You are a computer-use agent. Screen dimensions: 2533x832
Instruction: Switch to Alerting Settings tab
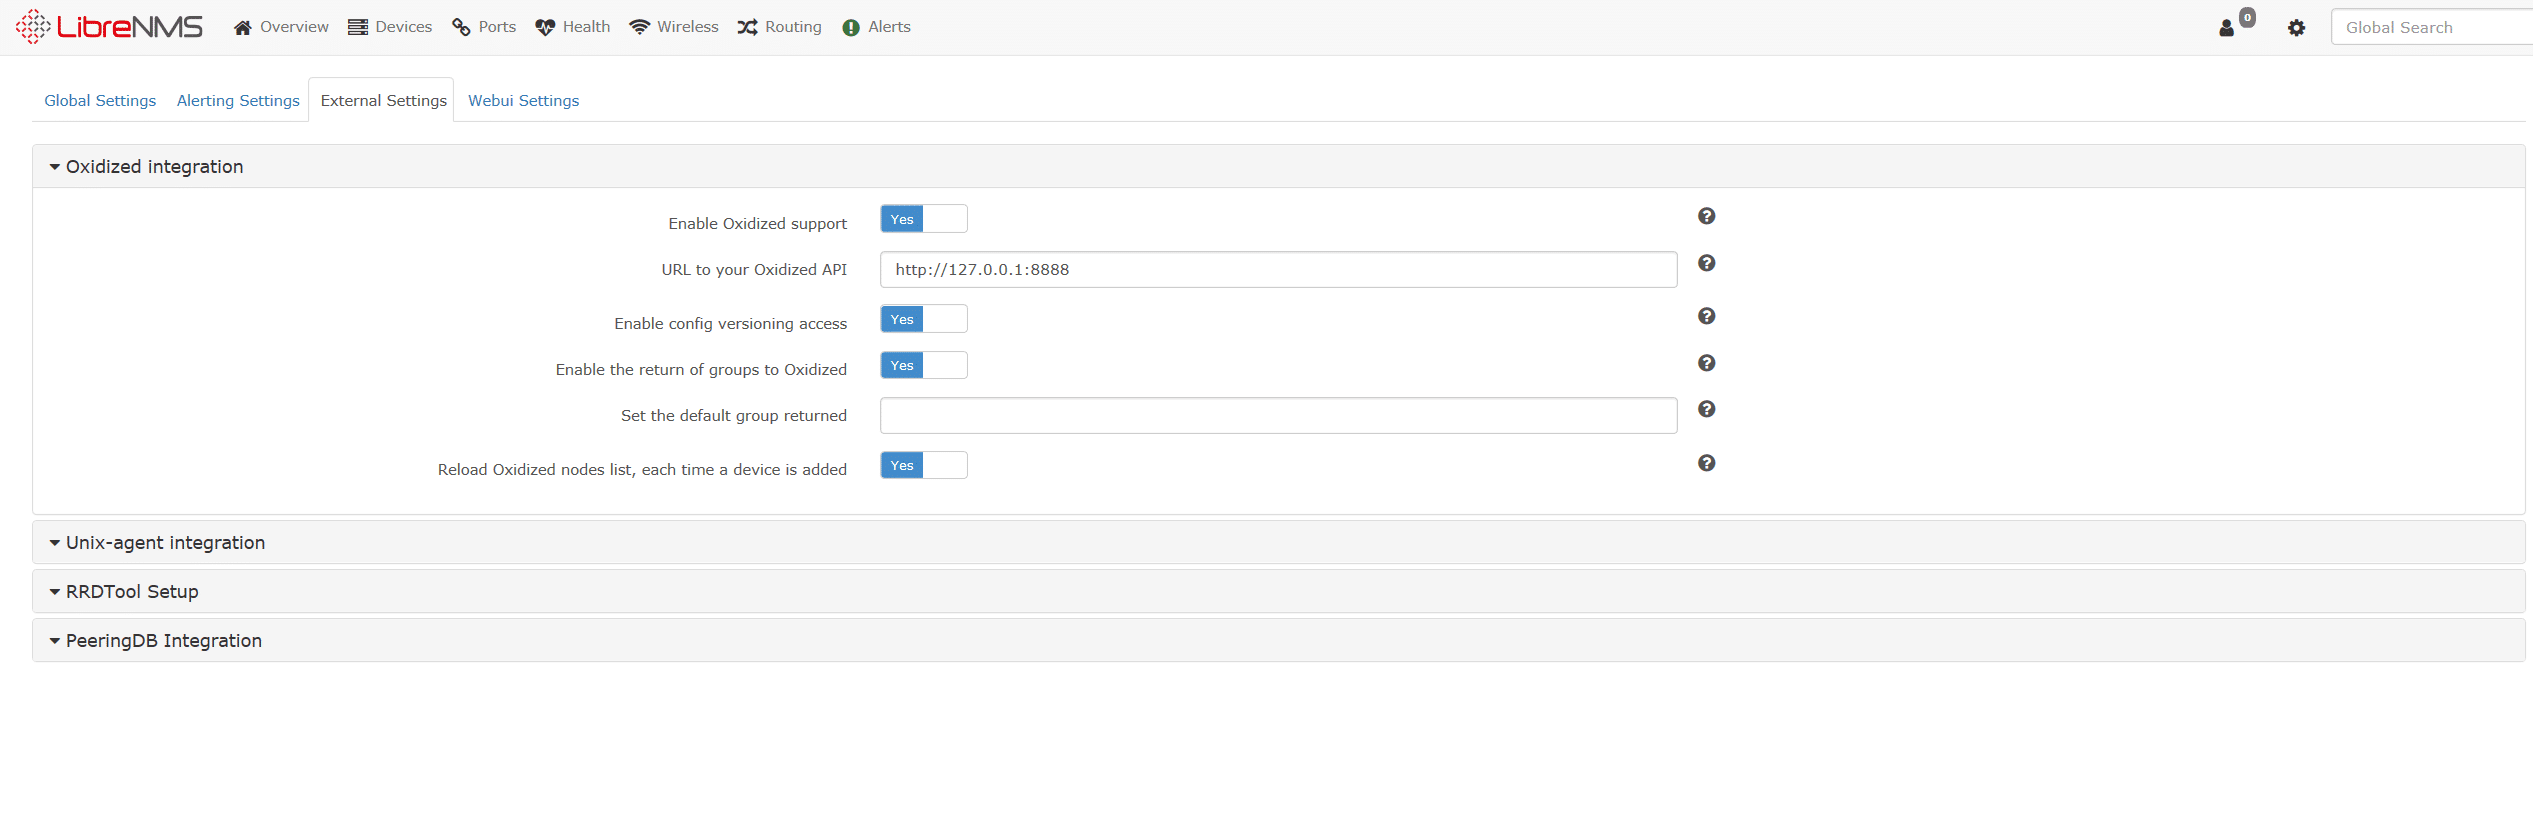(x=238, y=101)
